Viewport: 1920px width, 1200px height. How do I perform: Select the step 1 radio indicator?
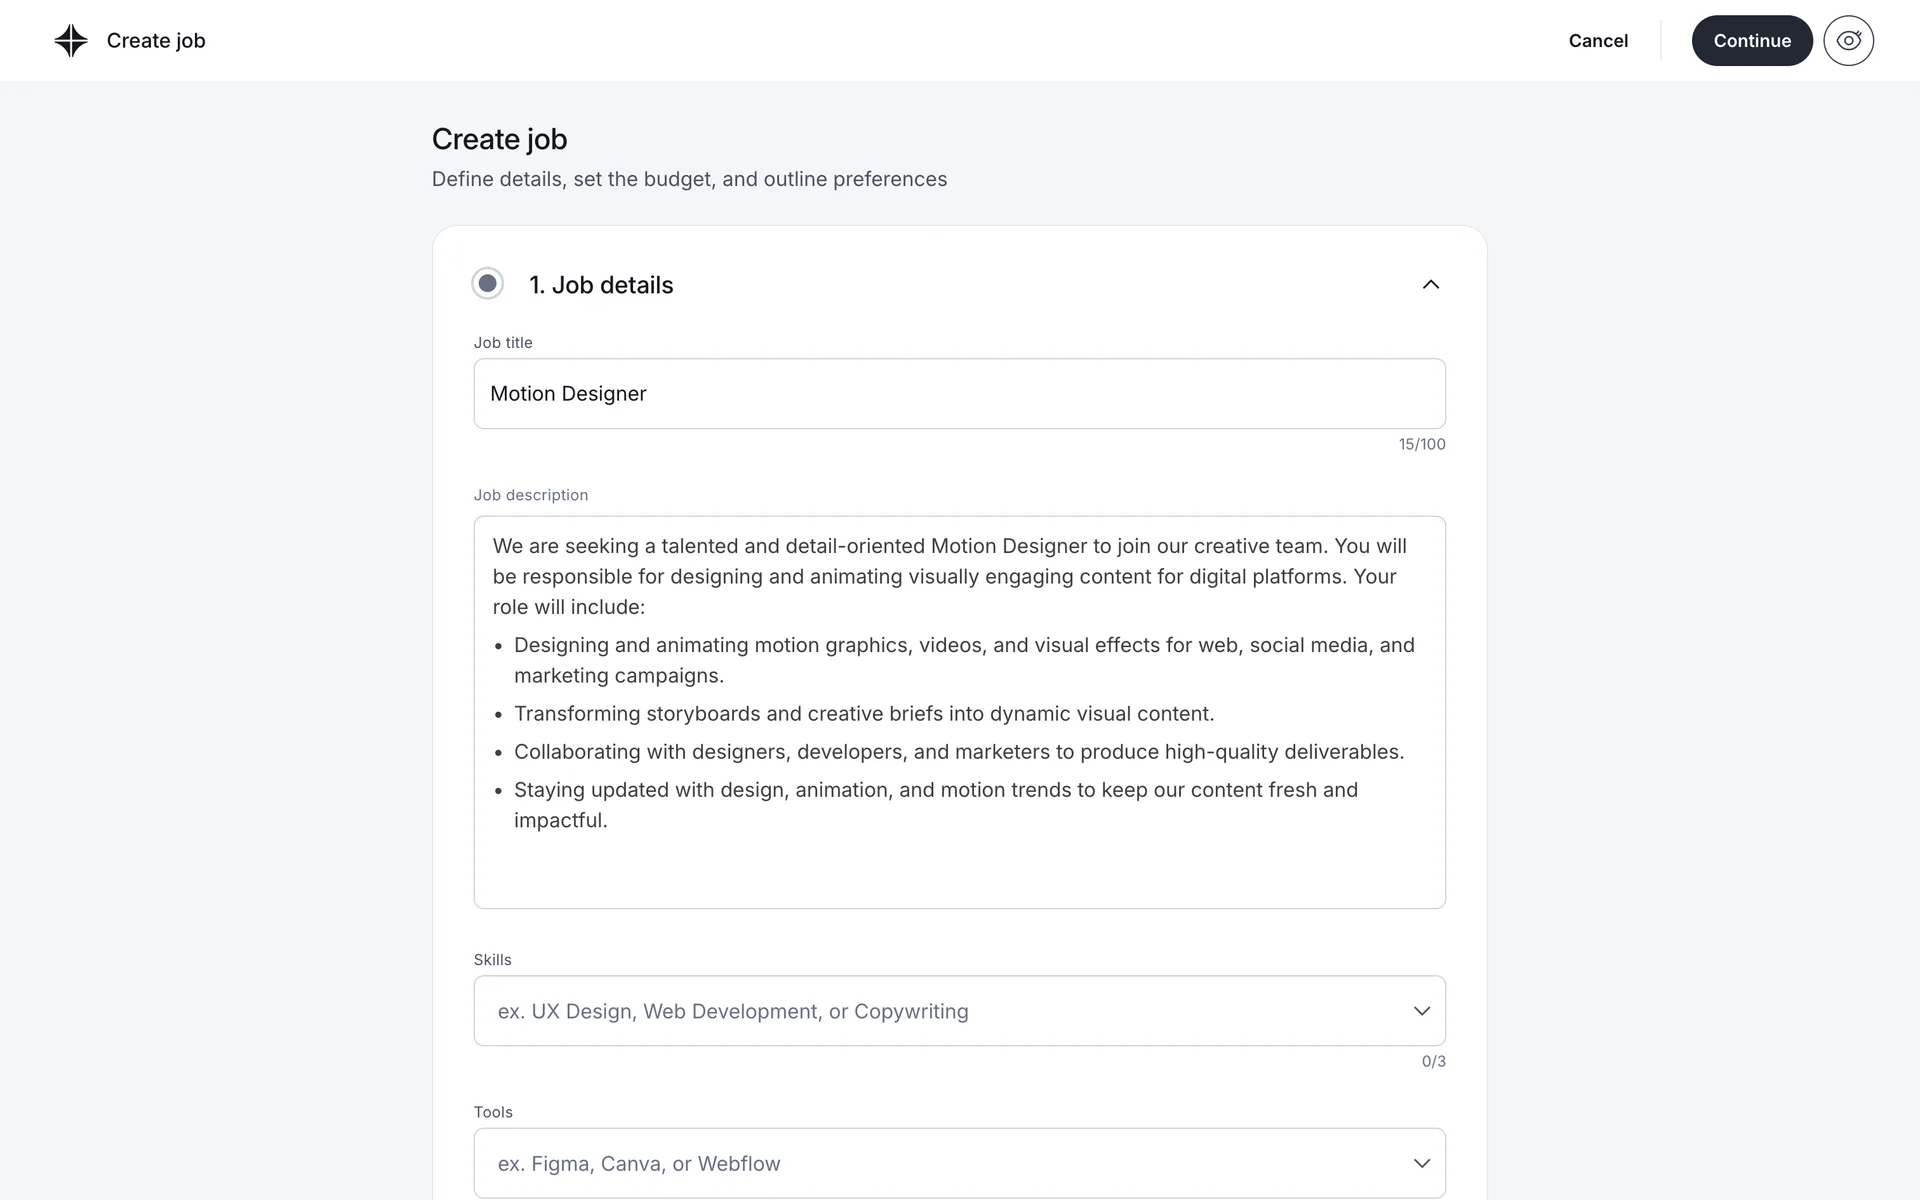(487, 284)
